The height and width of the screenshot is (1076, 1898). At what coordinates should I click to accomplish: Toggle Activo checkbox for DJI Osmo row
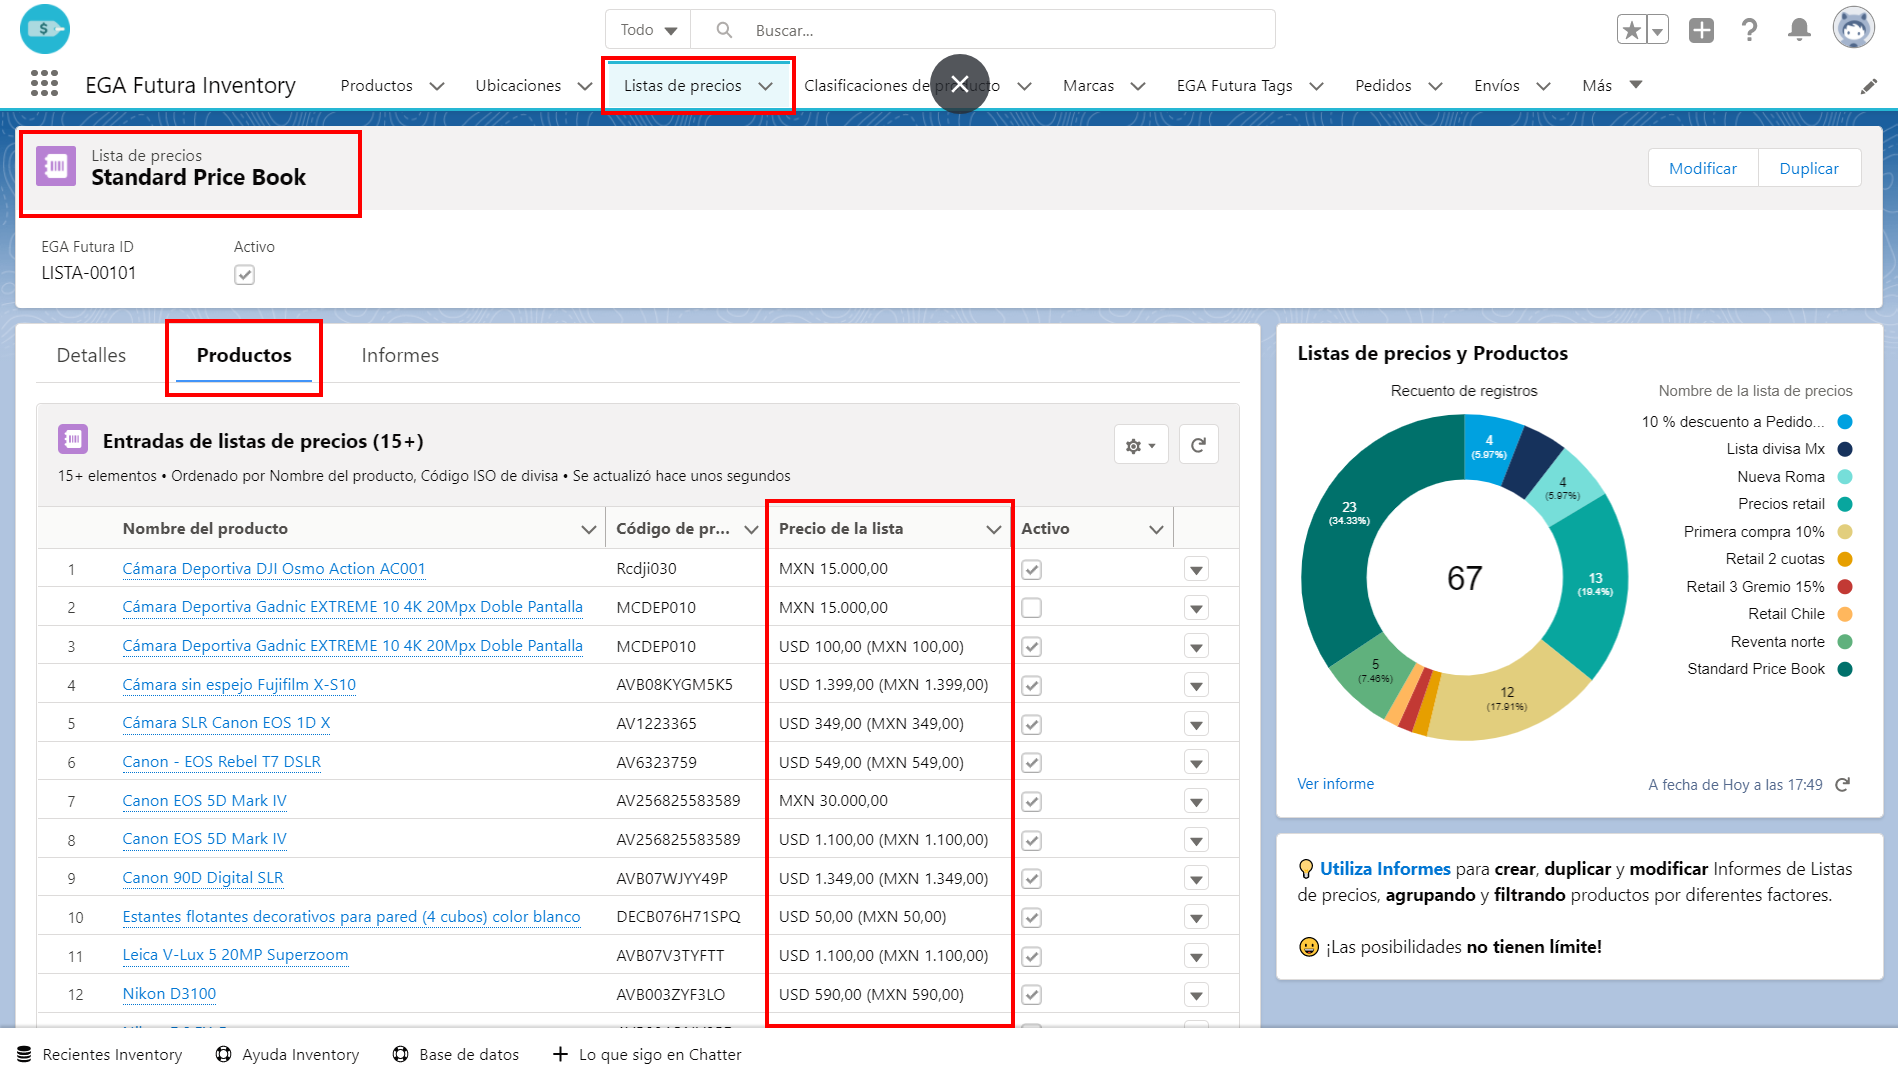tap(1032, 569)
